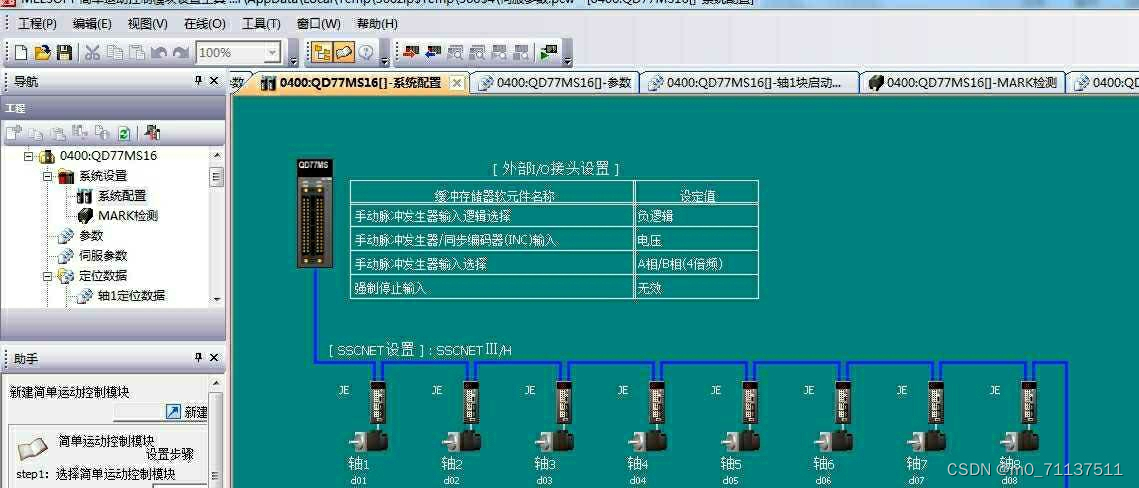Click 负逻辑 setting value cell
The height and width of the screenshot is (488, 1139).
point(697,216)
